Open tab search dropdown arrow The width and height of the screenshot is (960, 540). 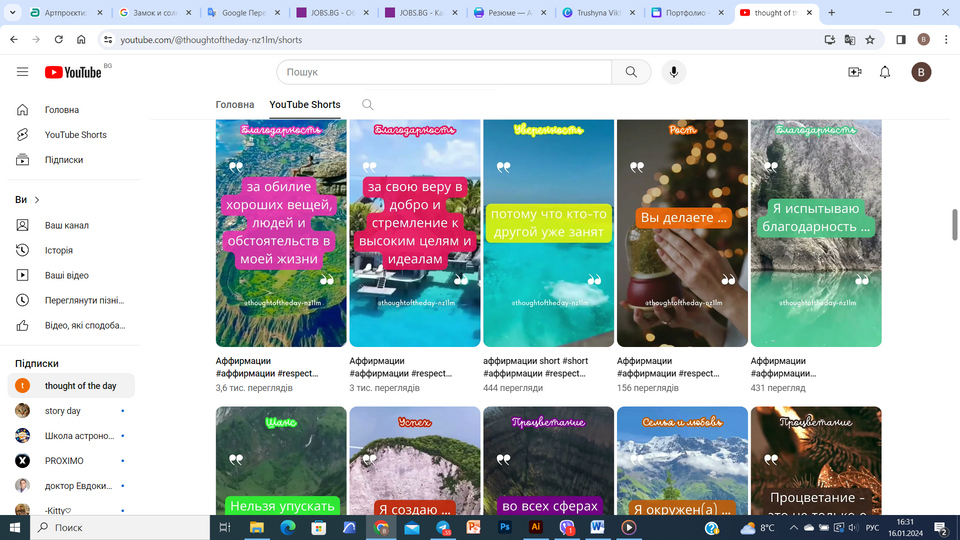12,12
